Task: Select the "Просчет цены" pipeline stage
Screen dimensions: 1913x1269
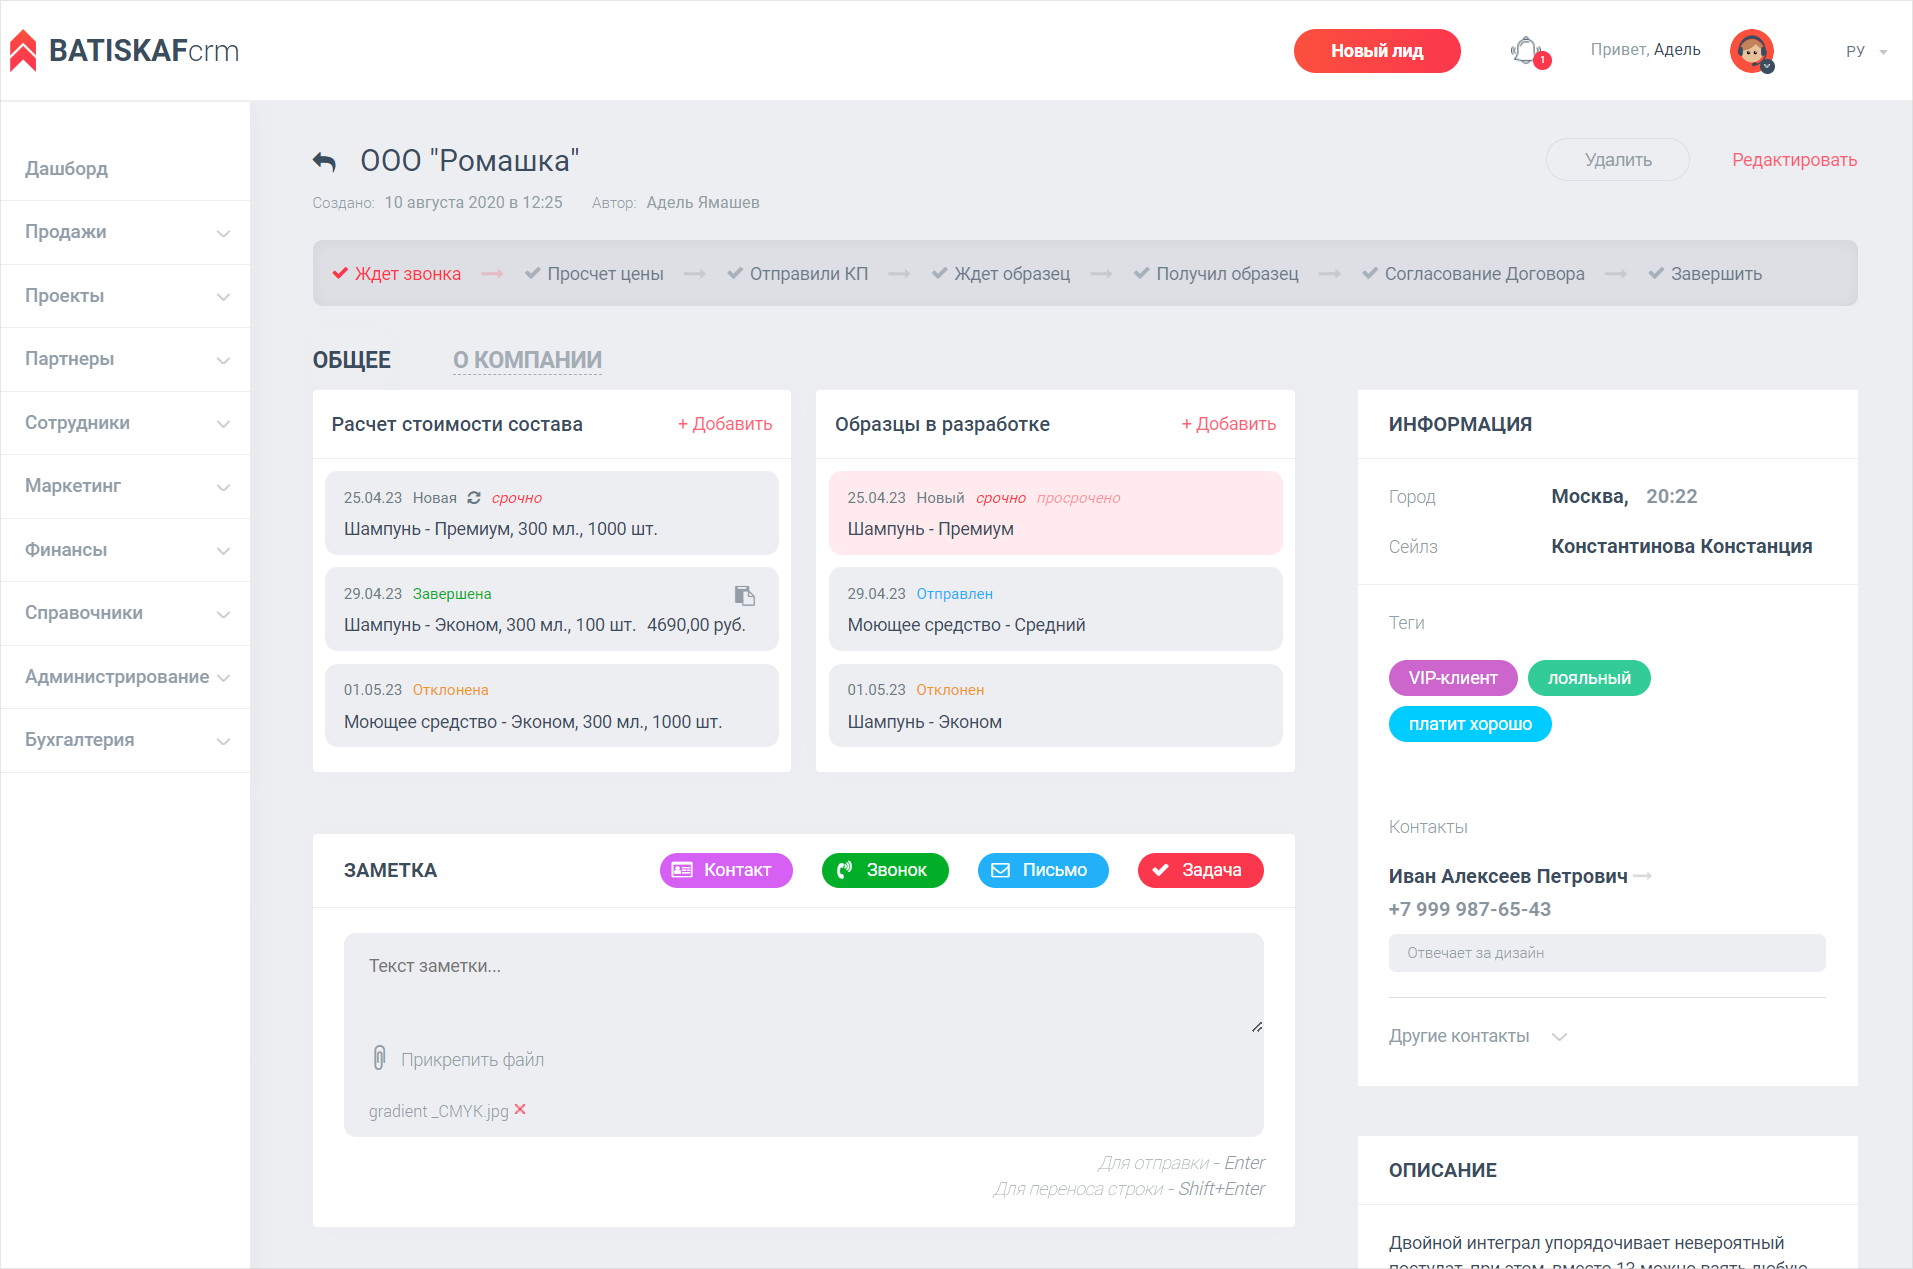Action: tap(594, 274)
